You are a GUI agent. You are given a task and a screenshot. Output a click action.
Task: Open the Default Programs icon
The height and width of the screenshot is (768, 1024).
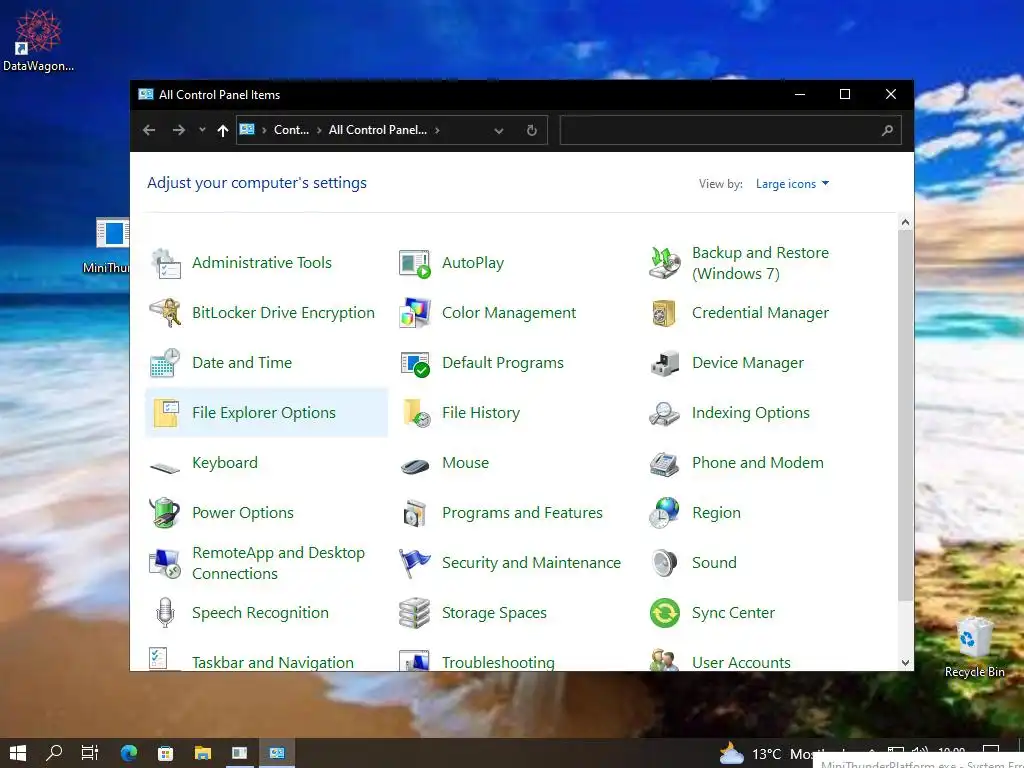click(x=415, y=363)
